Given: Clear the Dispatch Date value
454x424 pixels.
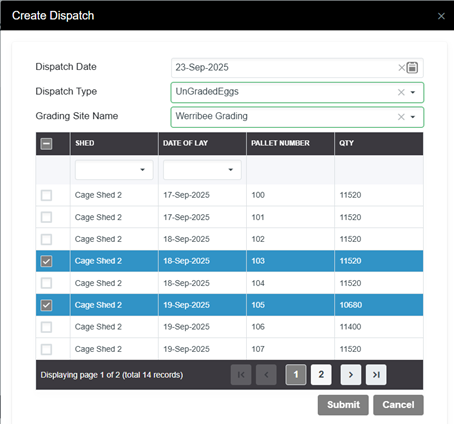Looking at the screenshot, I should coord(401,68).
